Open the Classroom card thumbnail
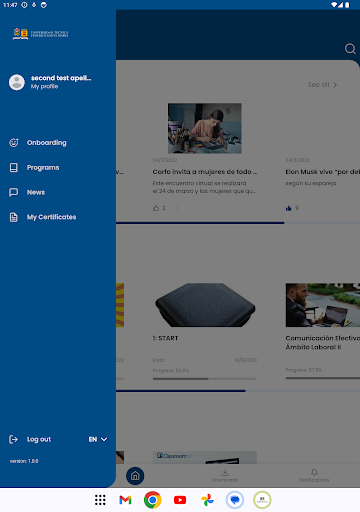 pos(205,457)
